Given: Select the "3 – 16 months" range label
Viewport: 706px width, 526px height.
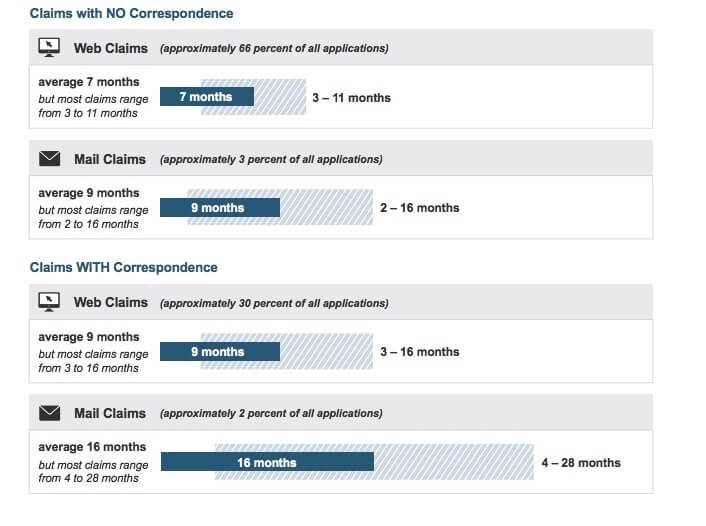Looking at the screenshot, I should [x=419, y=352].
